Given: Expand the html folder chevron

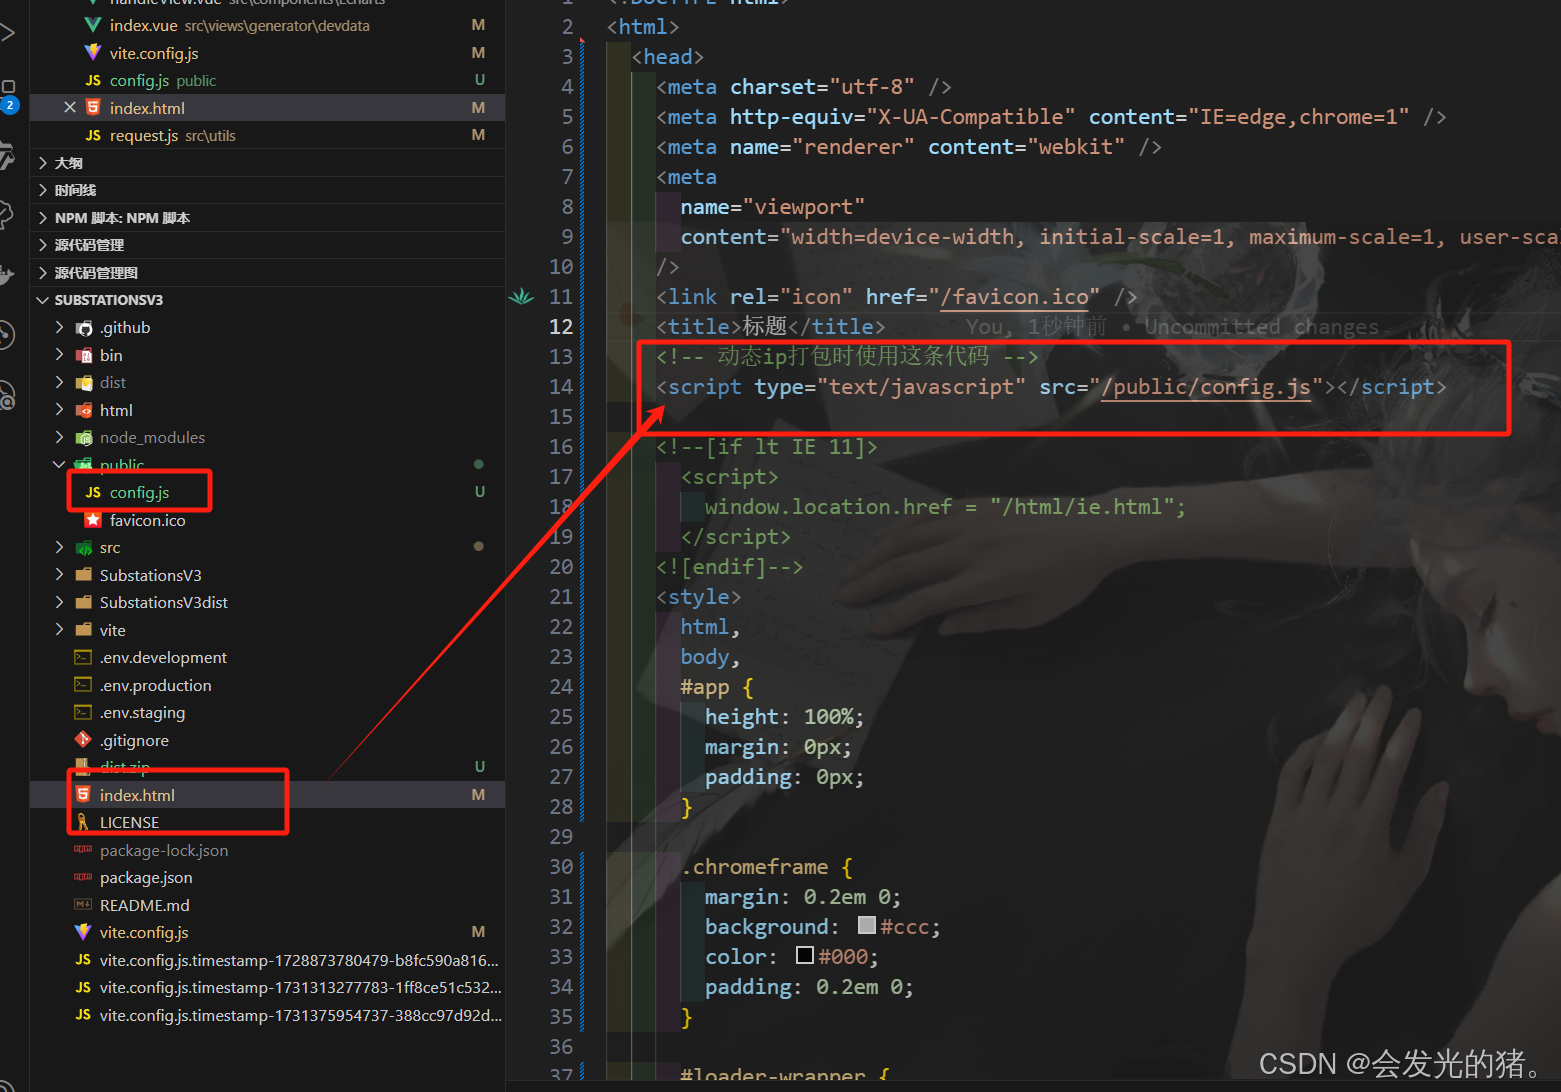Looking at the screenshot, I should coord(59,410).
